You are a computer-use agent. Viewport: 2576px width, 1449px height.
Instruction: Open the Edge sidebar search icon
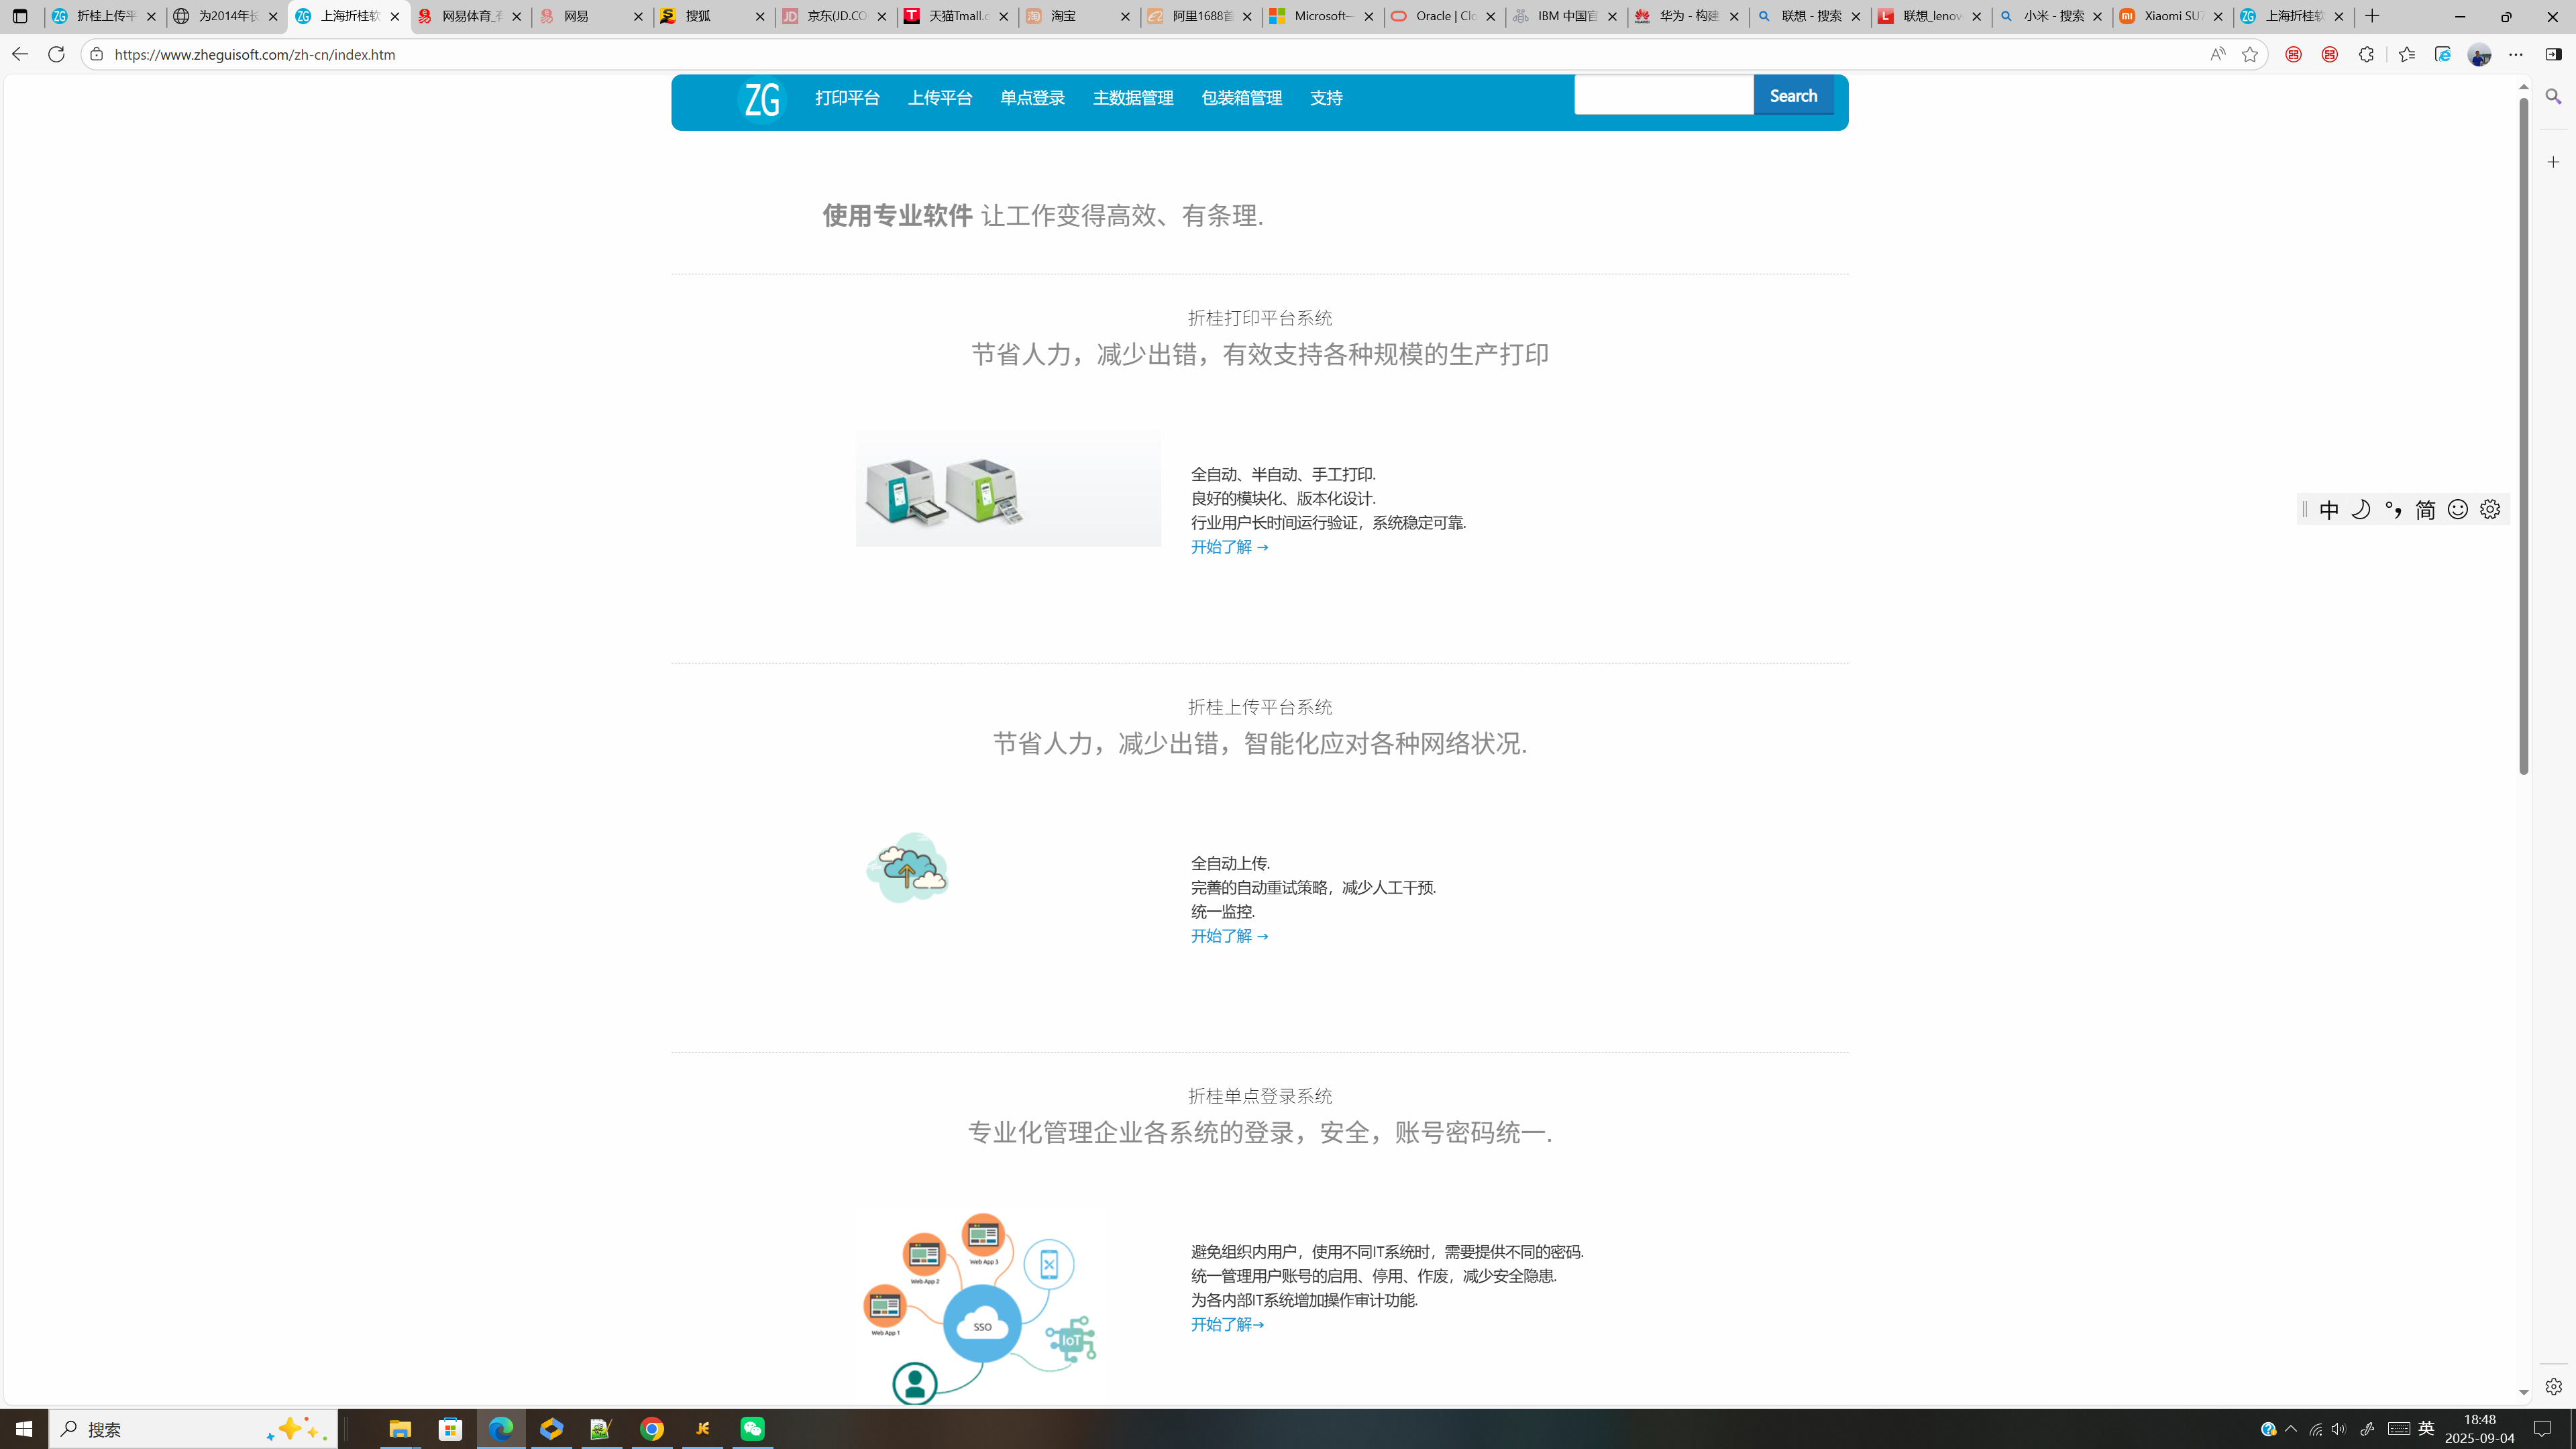click(x=2553, y=97)
